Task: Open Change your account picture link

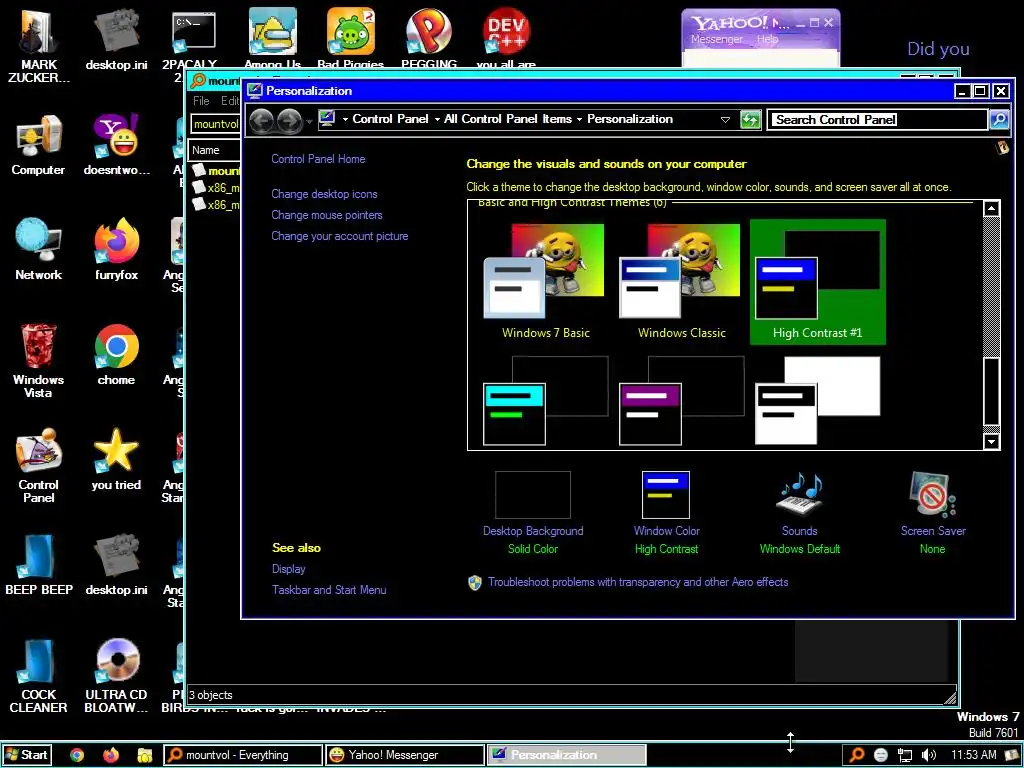Action: [340, 236]
